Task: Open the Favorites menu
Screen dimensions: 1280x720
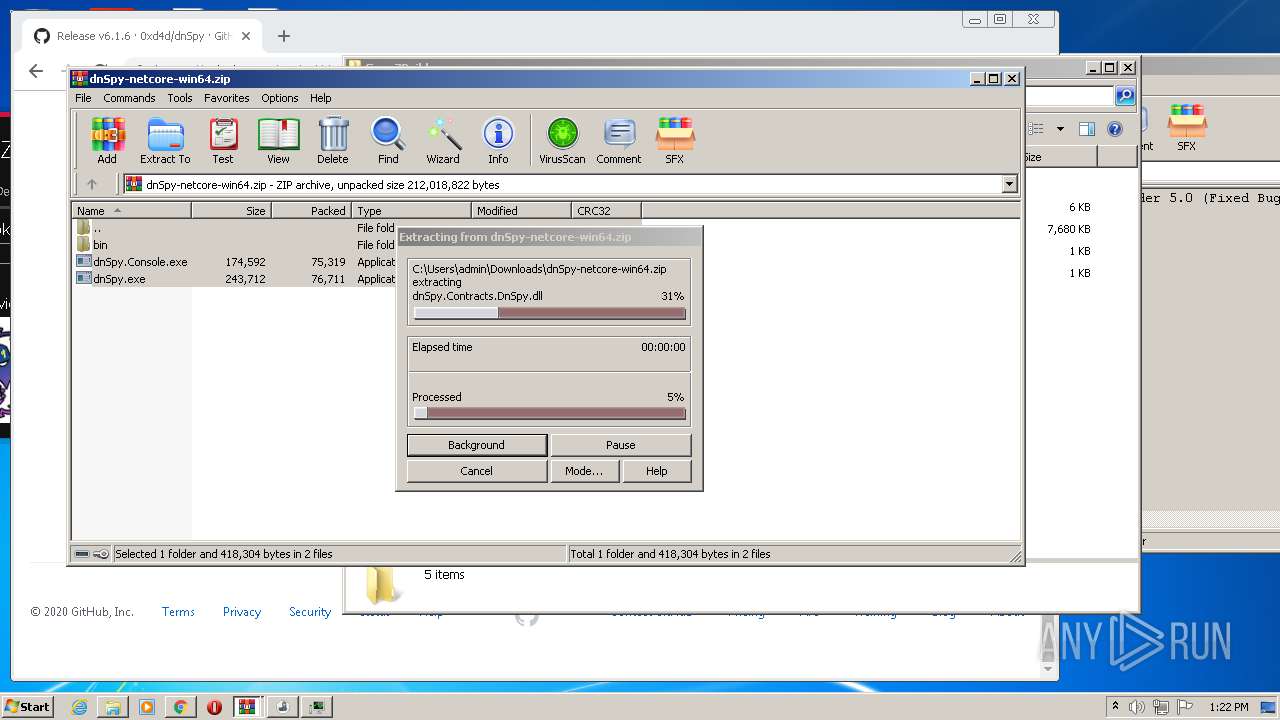Action: click(x=227, y=98)
